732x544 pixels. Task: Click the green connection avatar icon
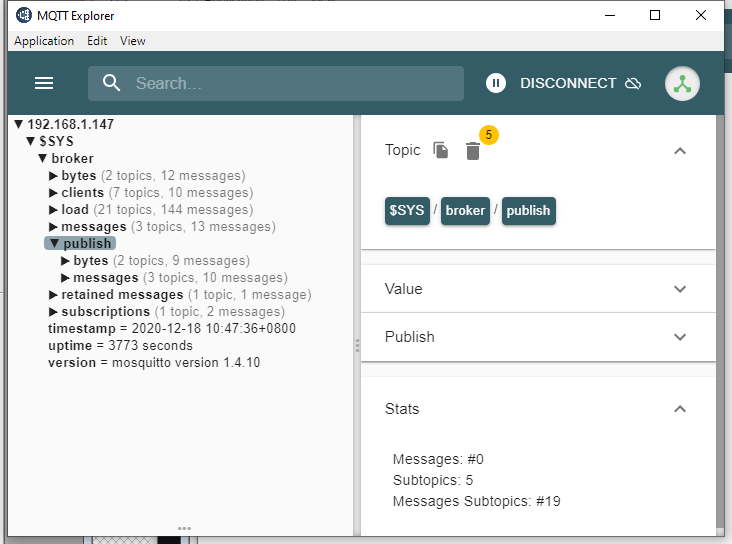point(682,84)
